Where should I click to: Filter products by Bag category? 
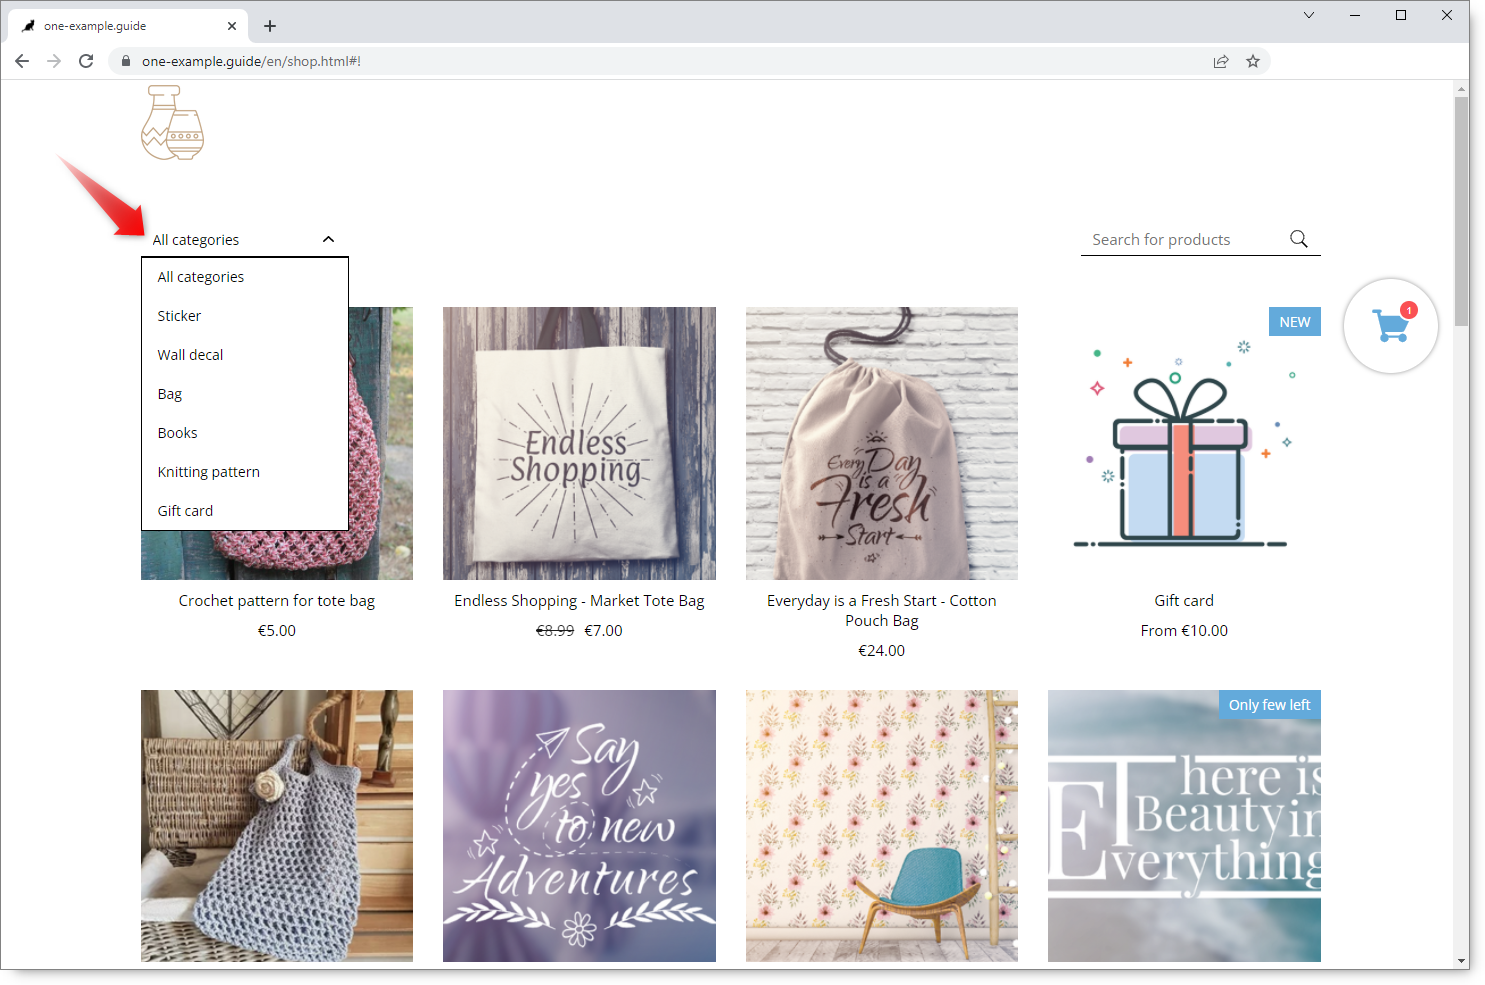pos(170,394)
